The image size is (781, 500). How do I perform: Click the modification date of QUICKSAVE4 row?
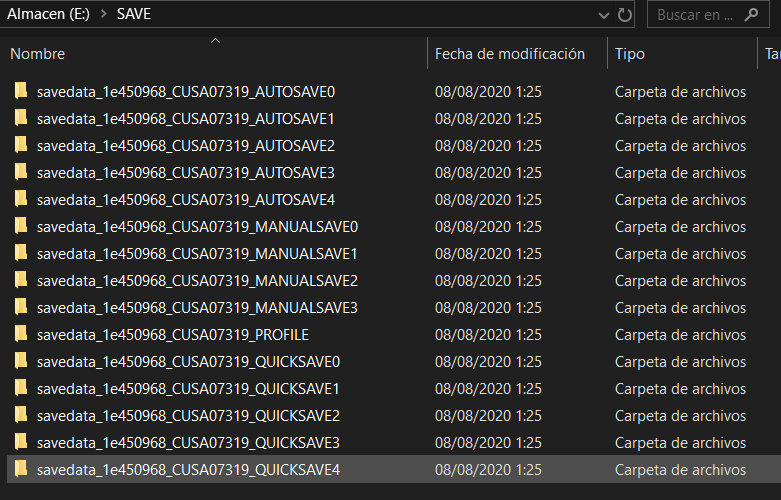(488, 469)
